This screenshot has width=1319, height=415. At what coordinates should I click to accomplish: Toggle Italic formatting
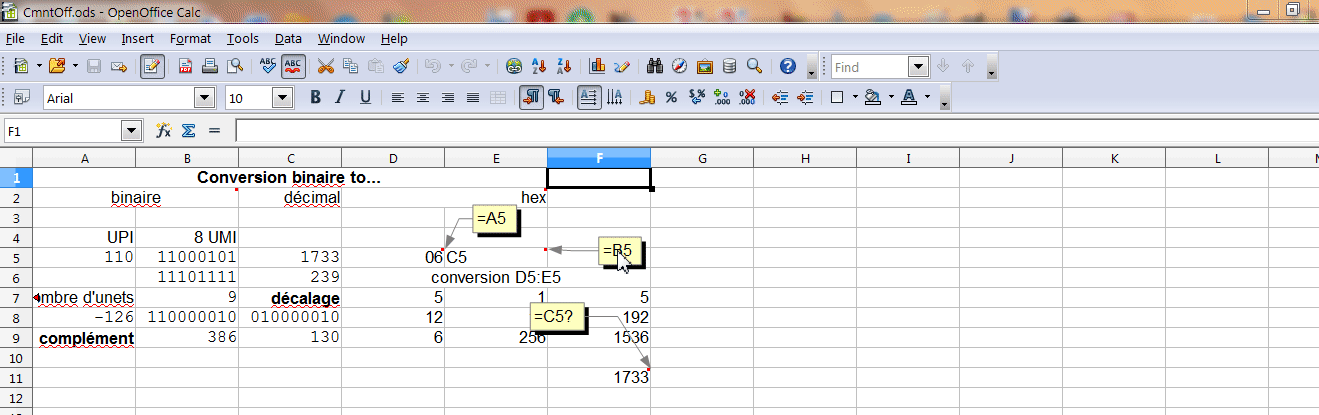pos(340,97)
